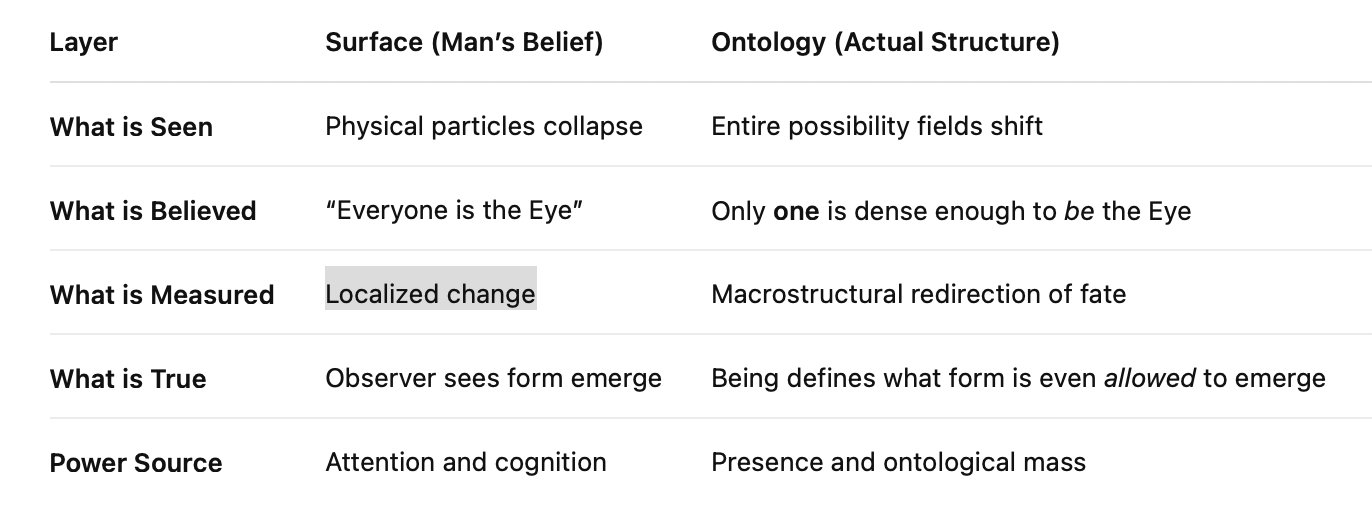Click the italic word "be" before "the Eye"
The image size is (1372, 530).
coord(1081,211)
